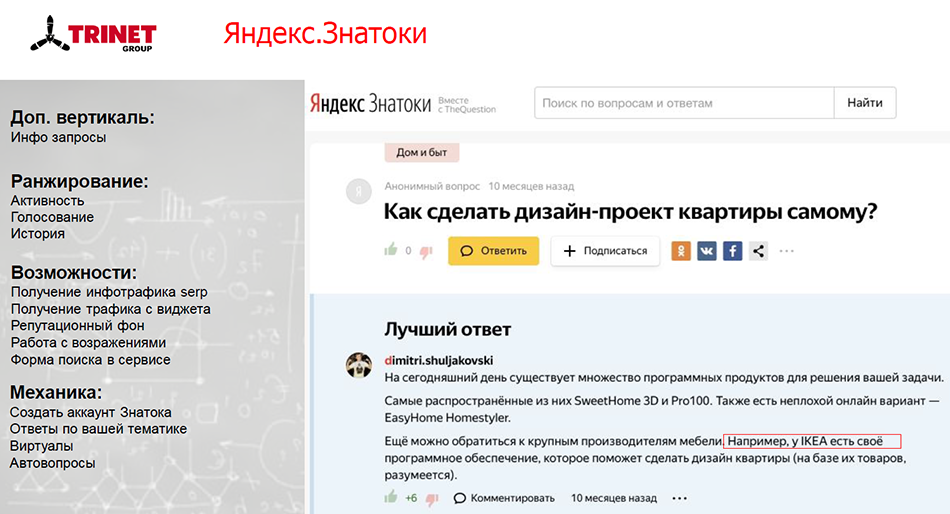Share the question via VK icon
Screen dimensions: 950x514
click(706, 251)
